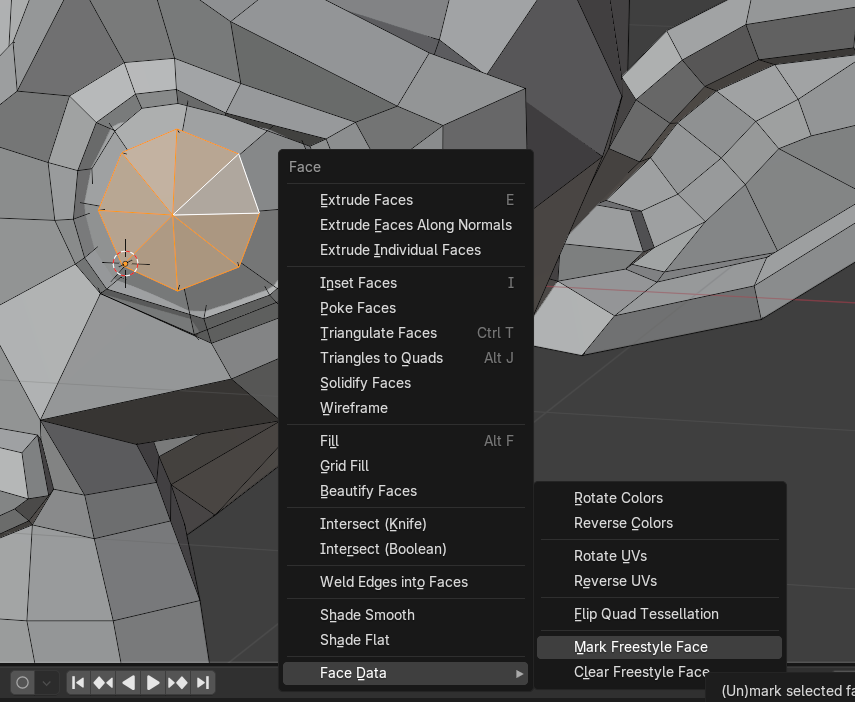Open auto keyframing options dropdown
The height and width of the screenshot is (702, 855).
[x=47, y=682]
